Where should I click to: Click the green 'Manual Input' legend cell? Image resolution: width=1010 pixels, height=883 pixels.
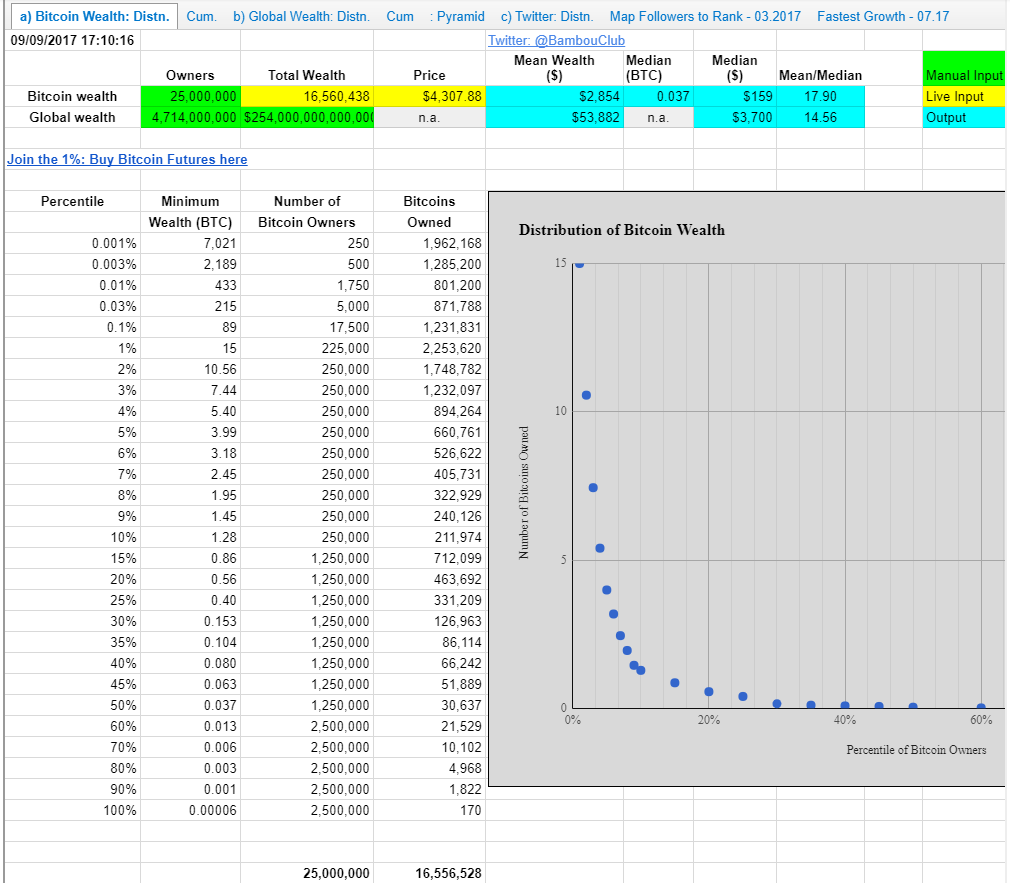coord(964,75)
